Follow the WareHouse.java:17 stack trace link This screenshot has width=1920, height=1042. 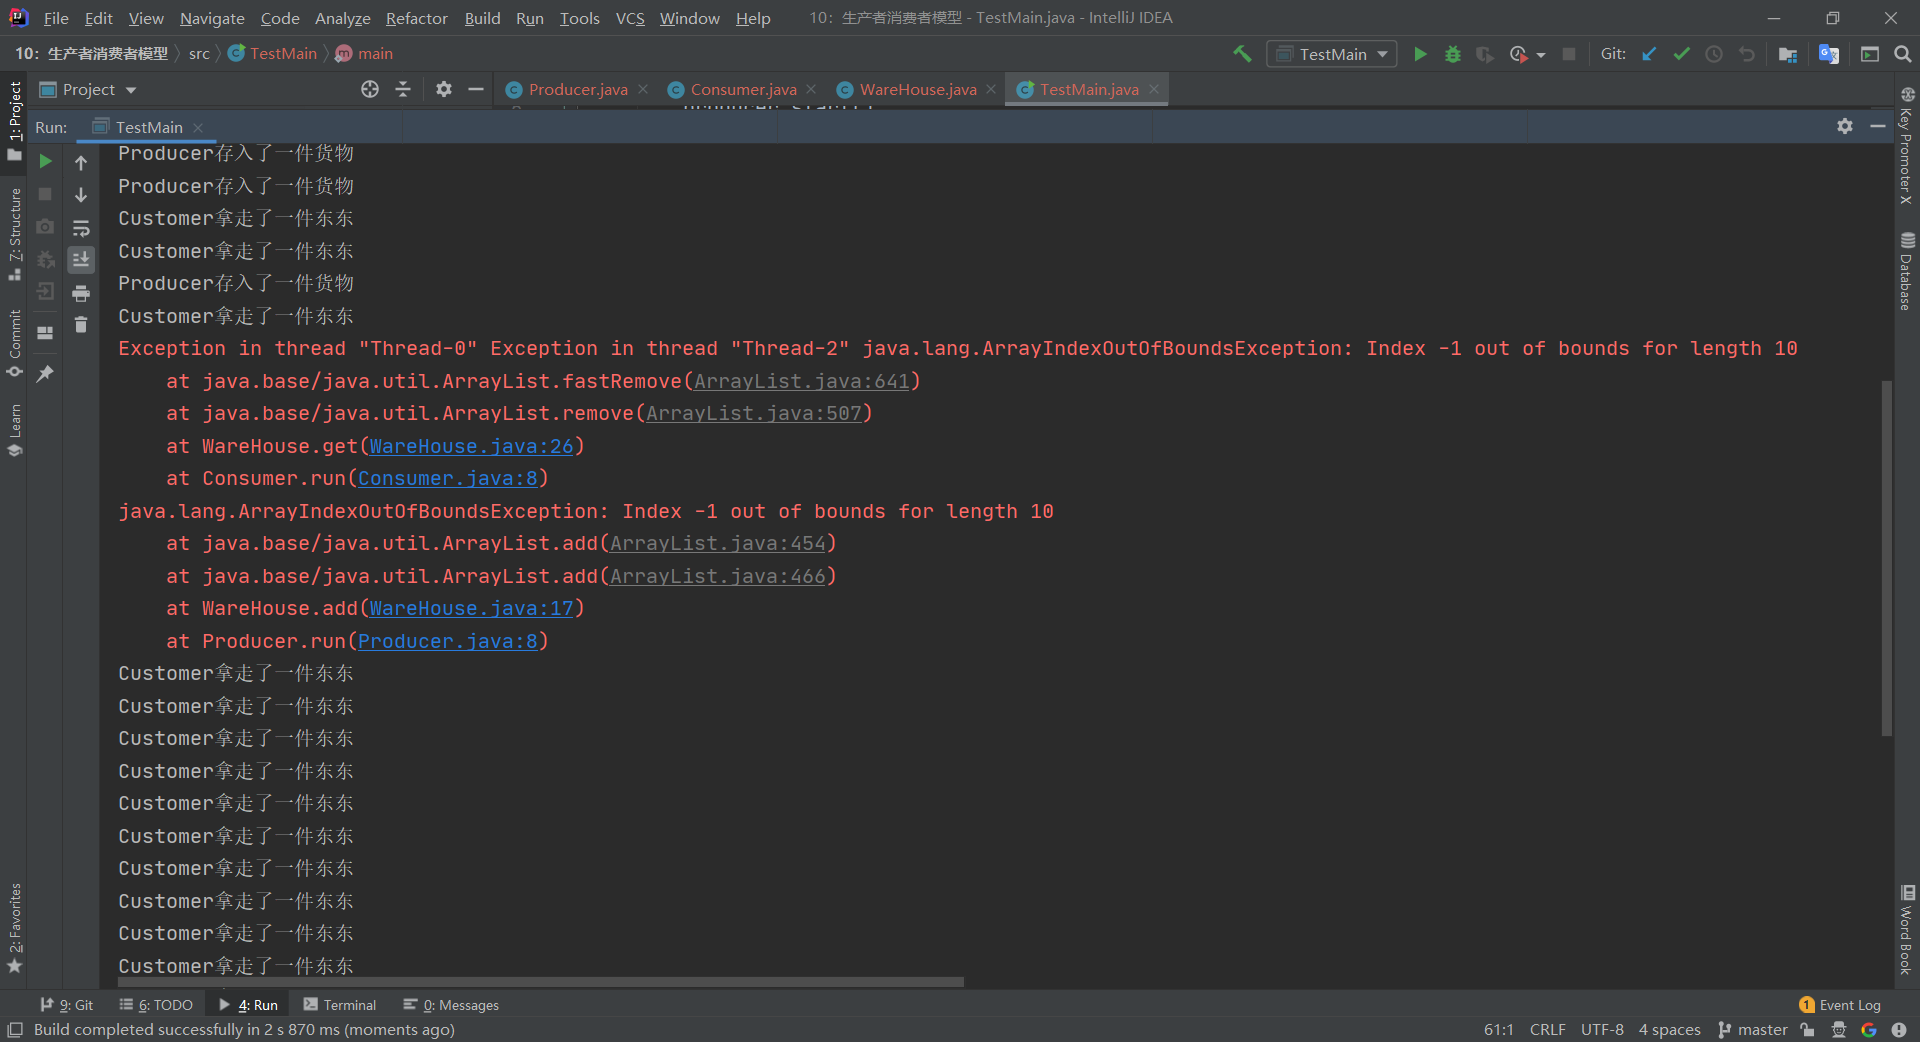(471, 608)
